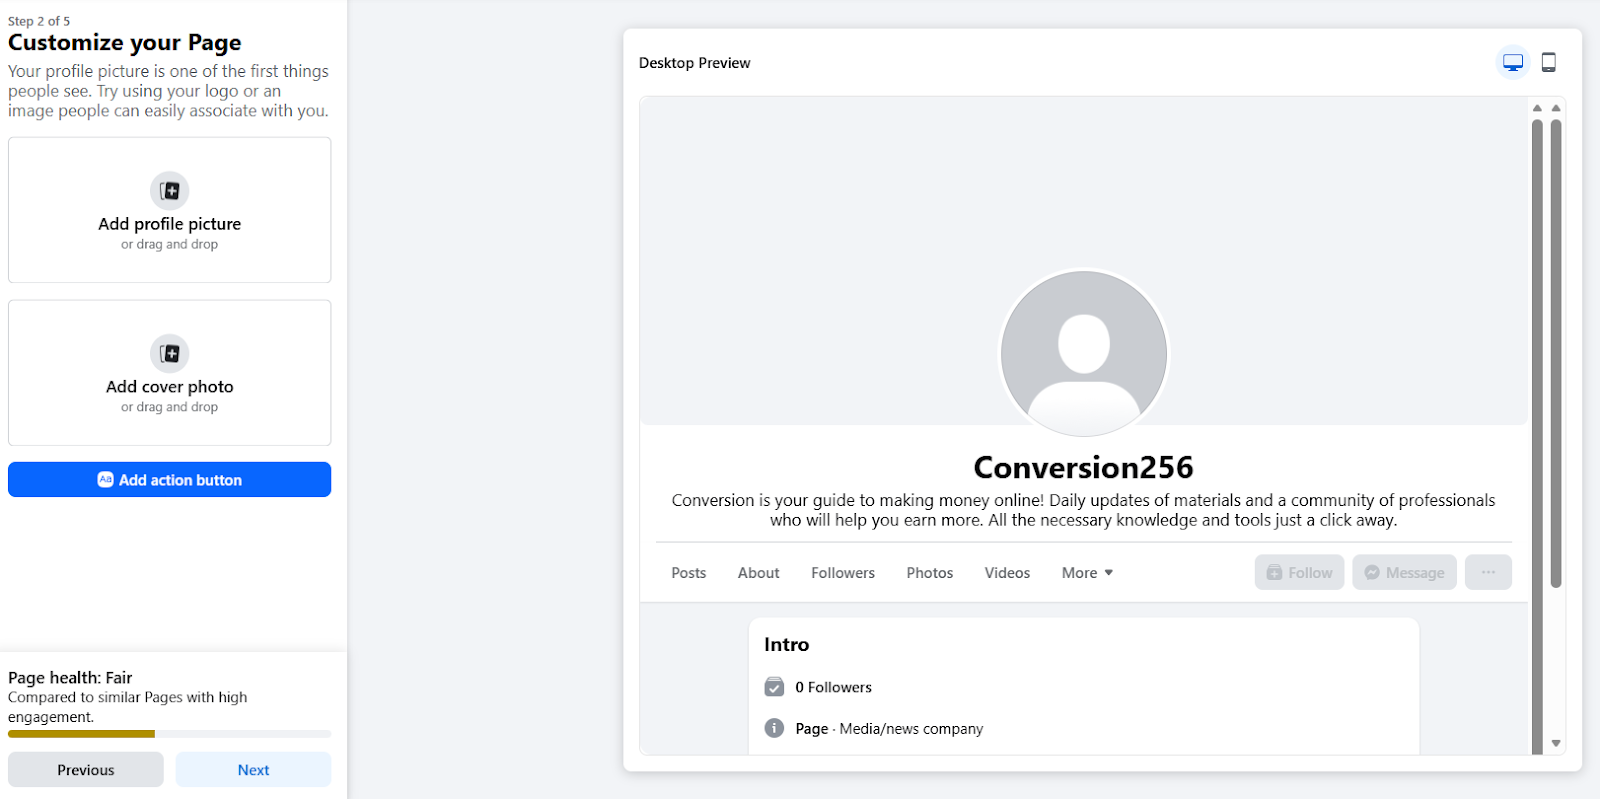Proceed with the Next button
This screenshot has height=799, width=1600.
click(x=253, y=770)
